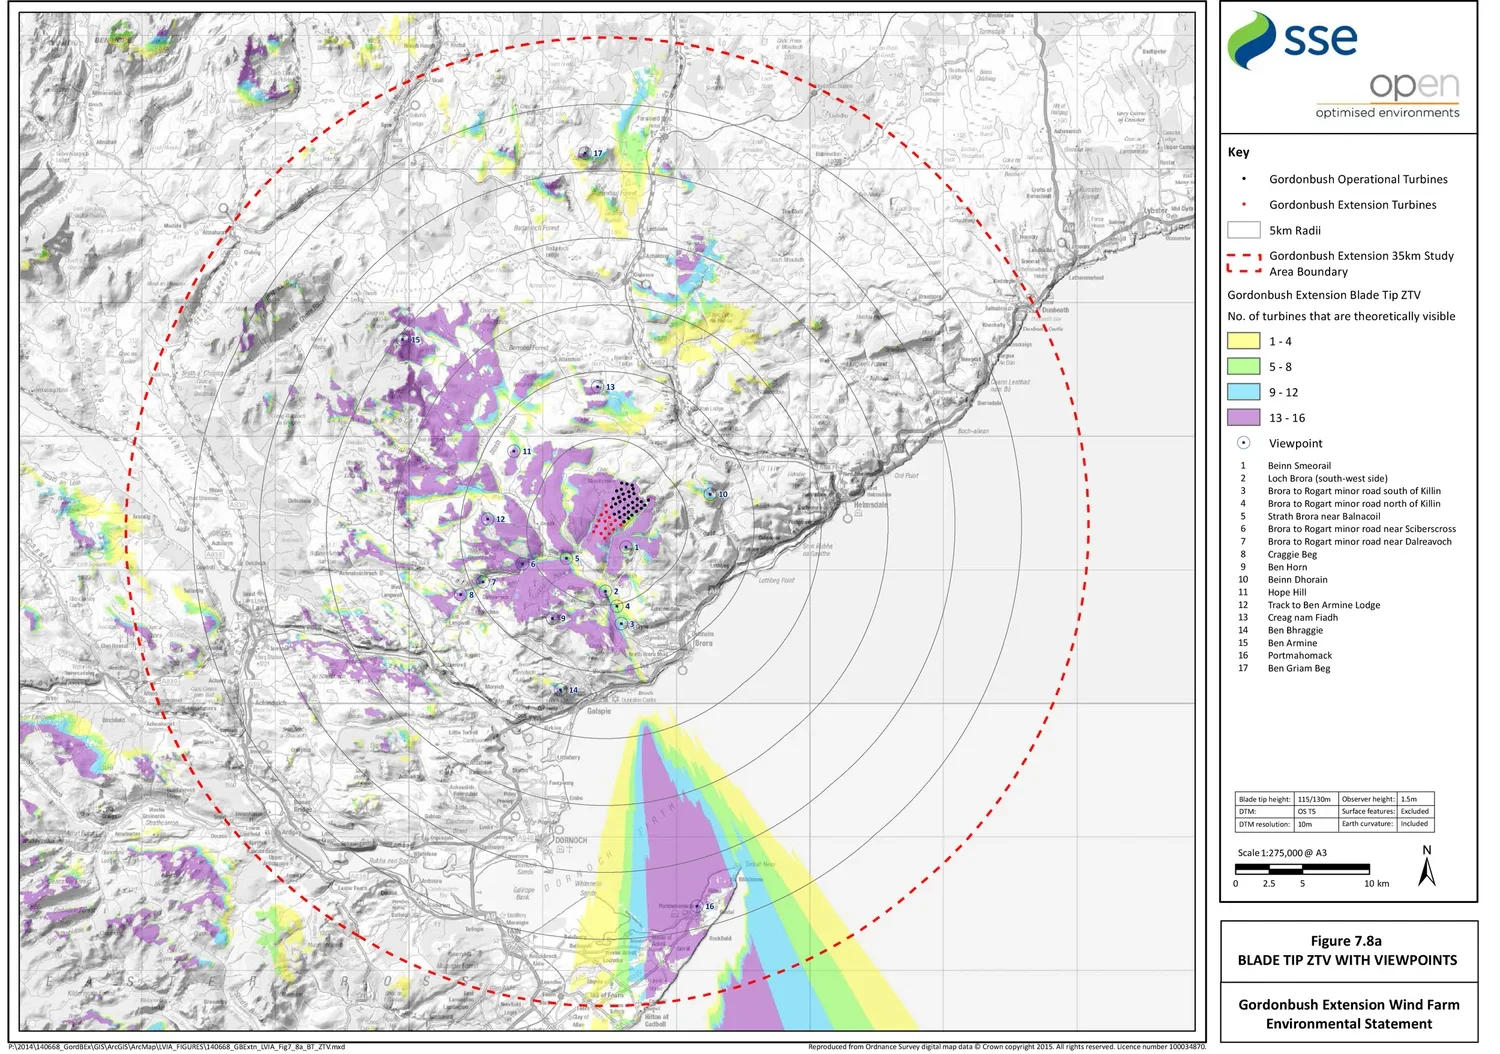
Task: Click 'Ben Horn' in viewpoint list
Action: tap(1287, 567)
